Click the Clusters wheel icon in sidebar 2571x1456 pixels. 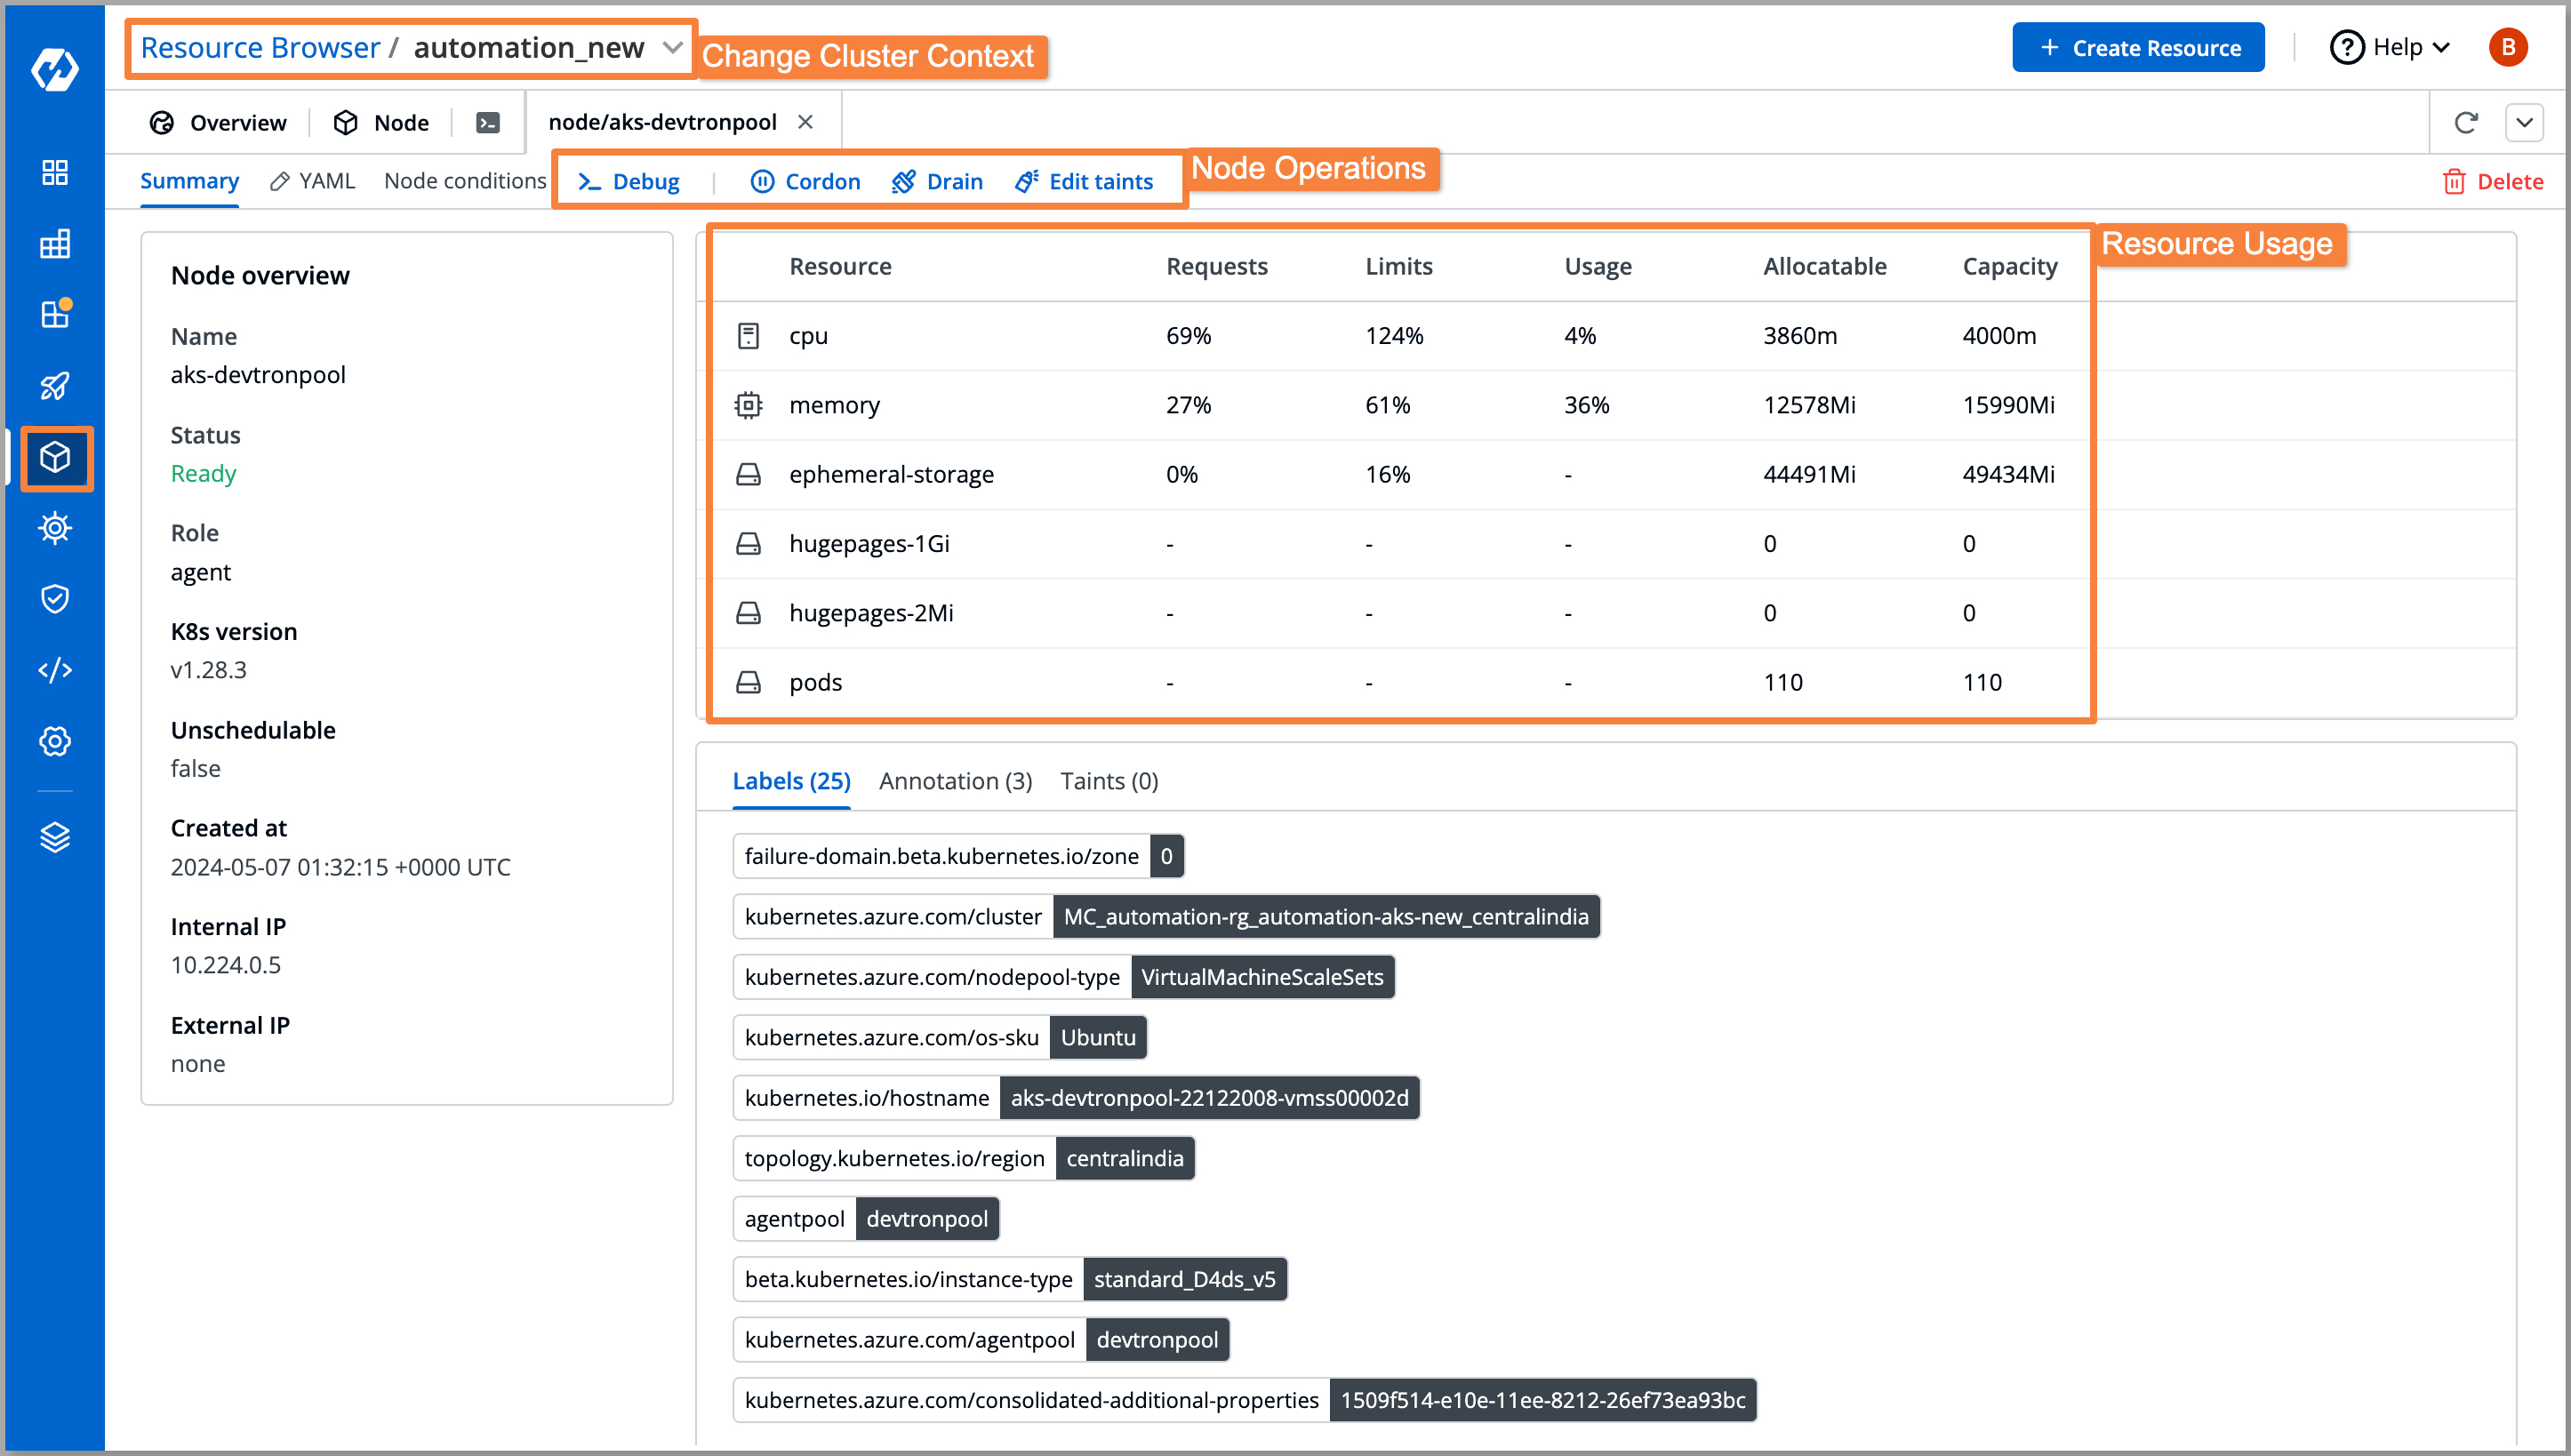[x=55, y=528]
